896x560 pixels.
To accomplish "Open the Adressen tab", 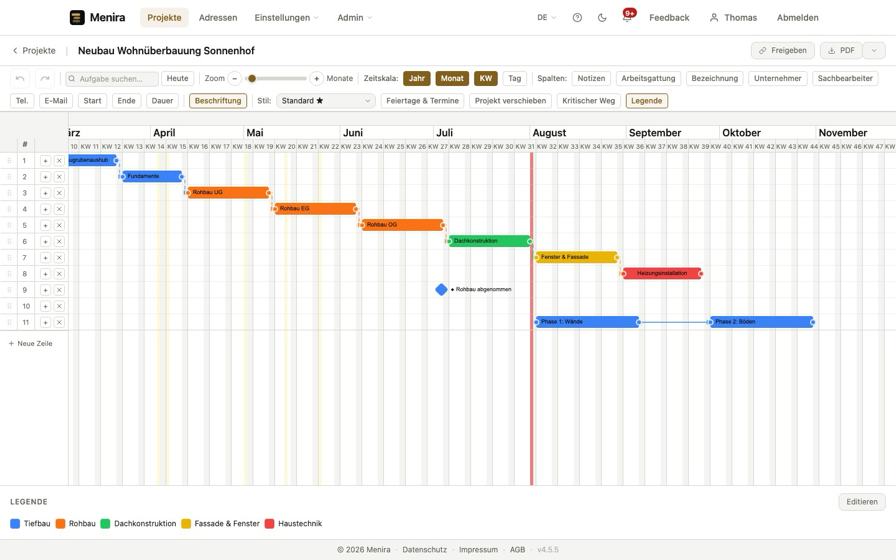I will [x=218, y=18].
